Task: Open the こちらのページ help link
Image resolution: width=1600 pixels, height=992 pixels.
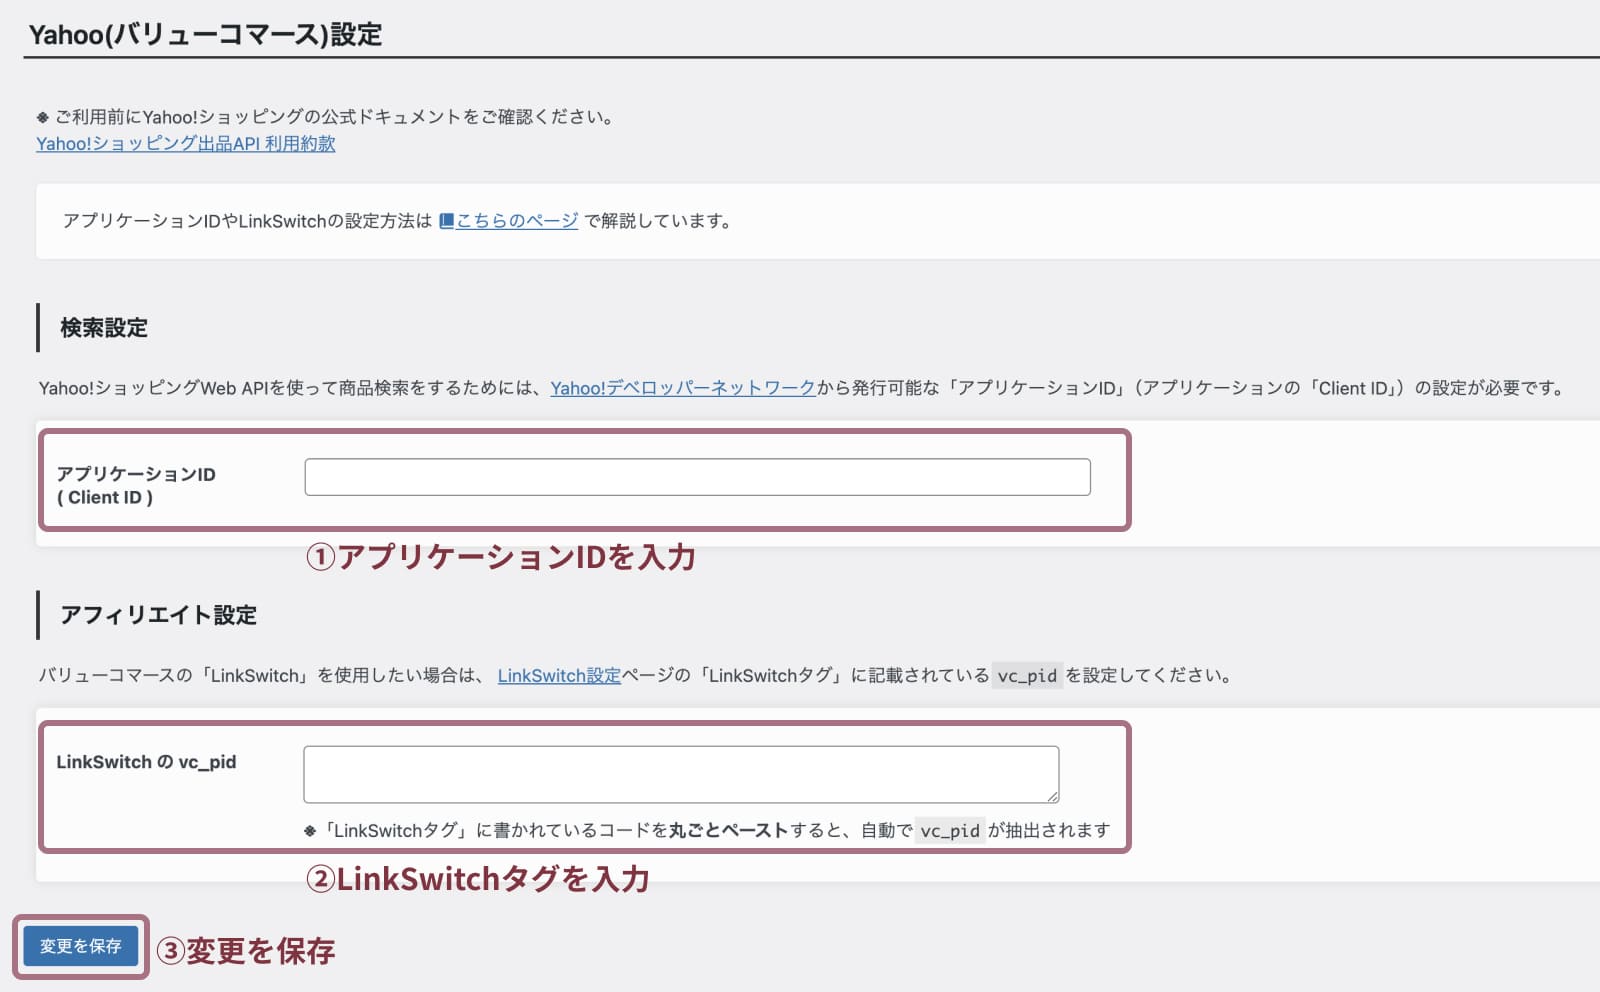Action: pos(517,221)
